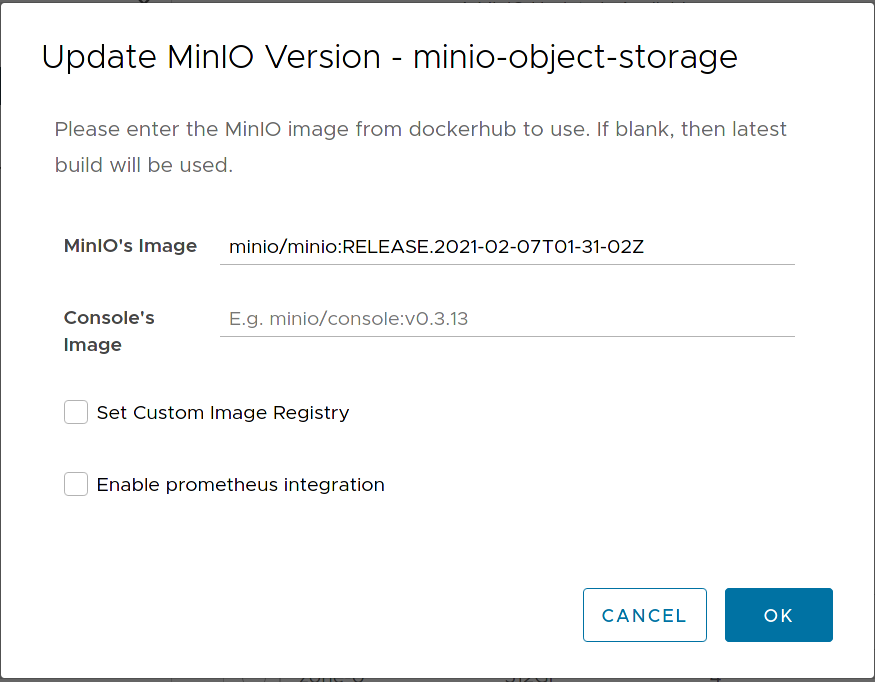Click the Set Custom Image Registry label
This screenshot has width=875, height=682.
click(222, 412)
